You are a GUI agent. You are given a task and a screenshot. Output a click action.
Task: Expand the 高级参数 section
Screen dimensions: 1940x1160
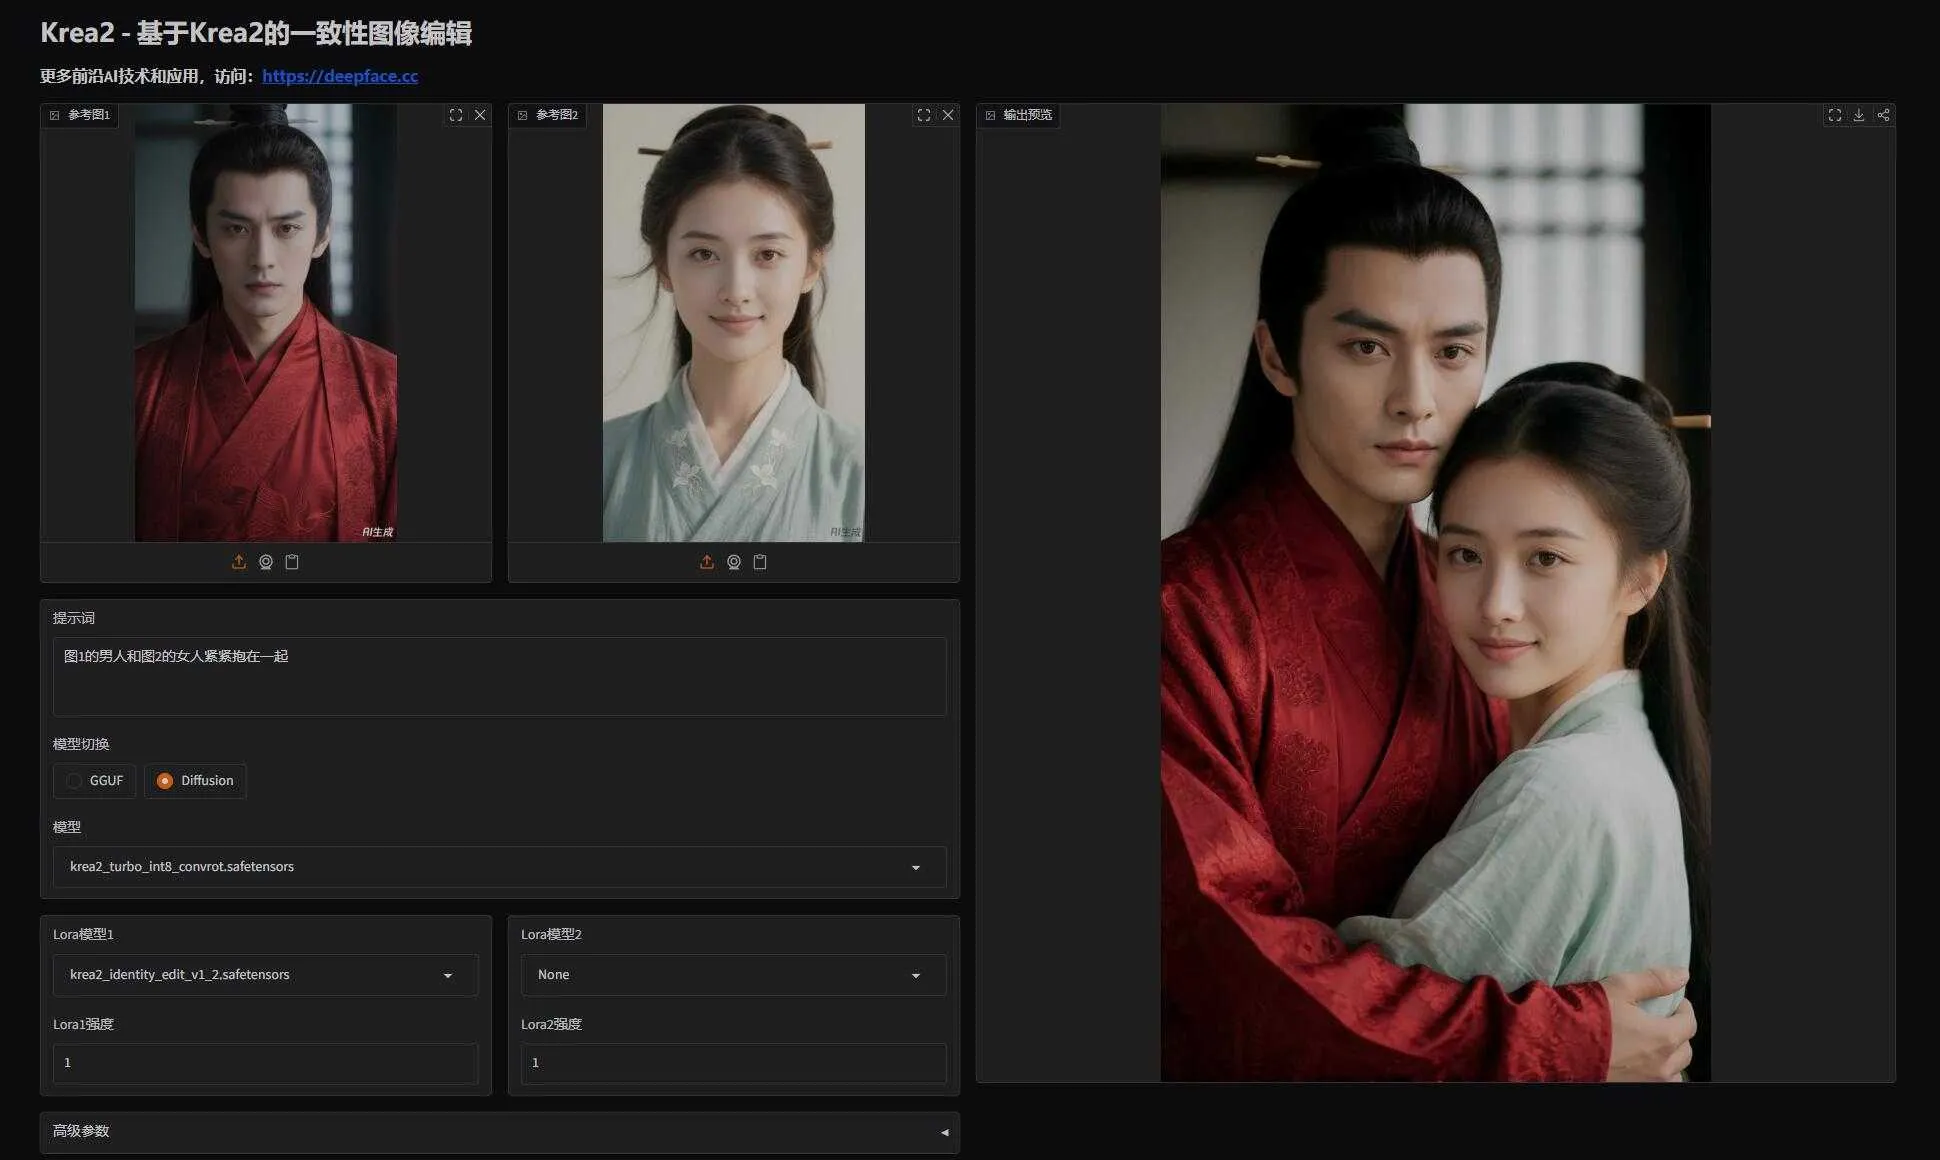[499, 1132]
